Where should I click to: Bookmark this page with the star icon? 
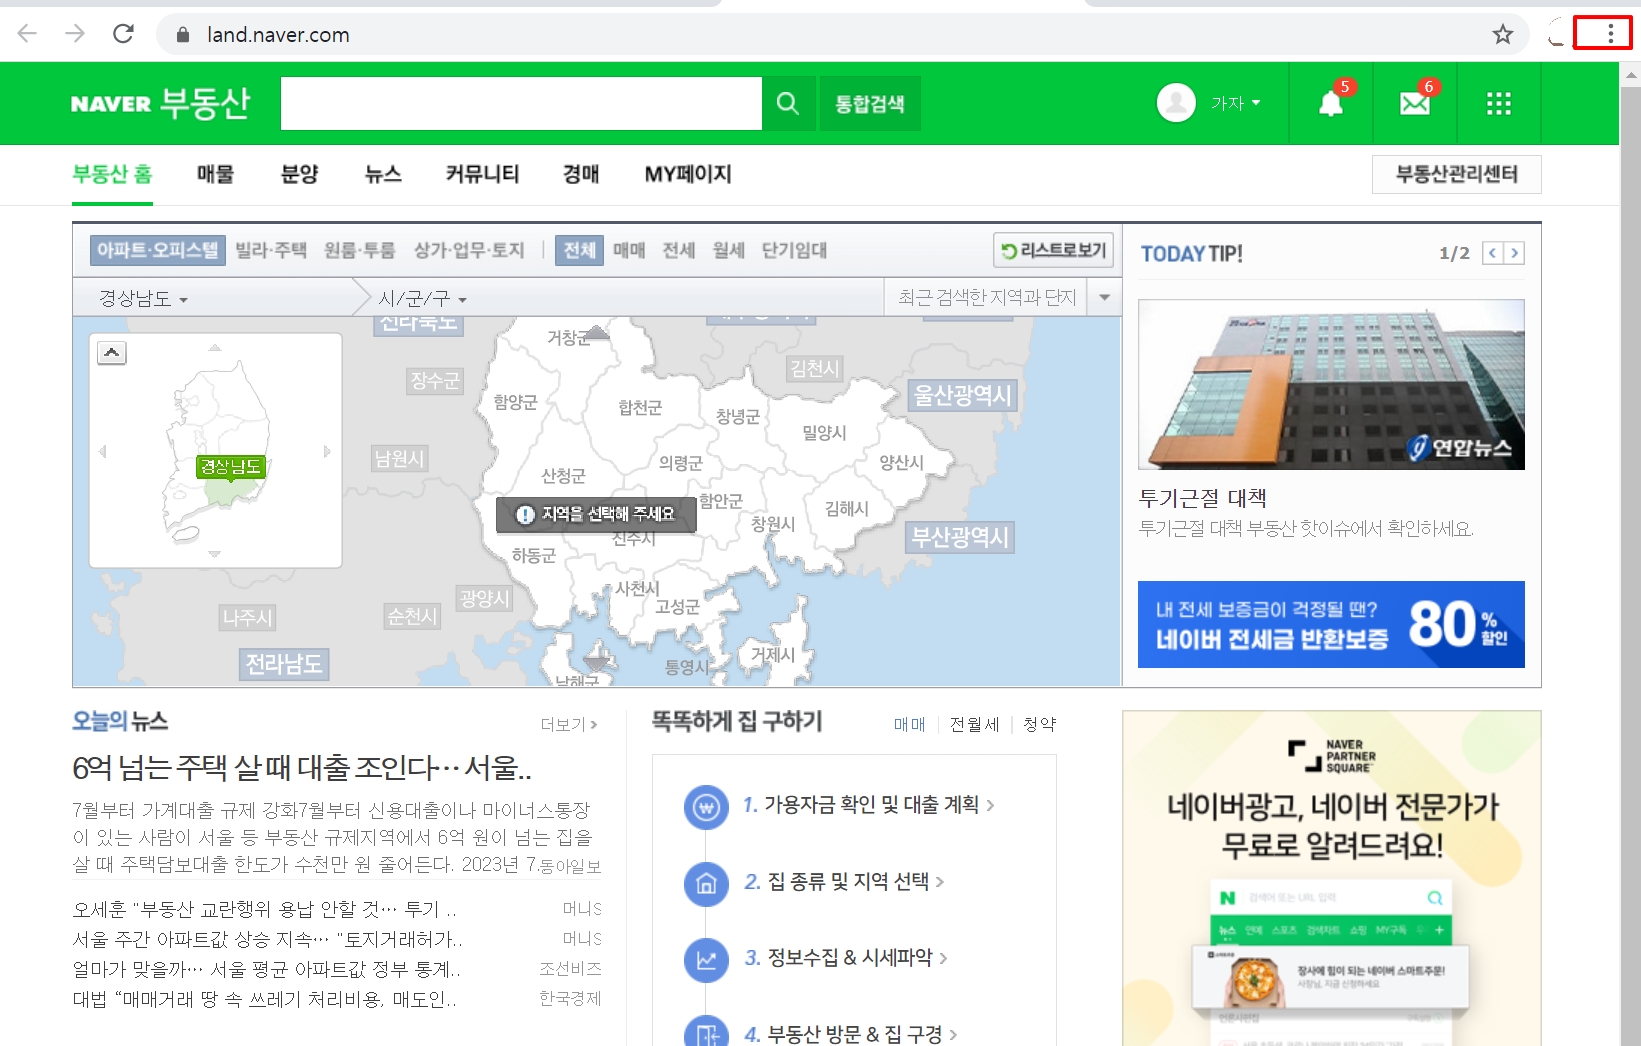(1502, 35)
